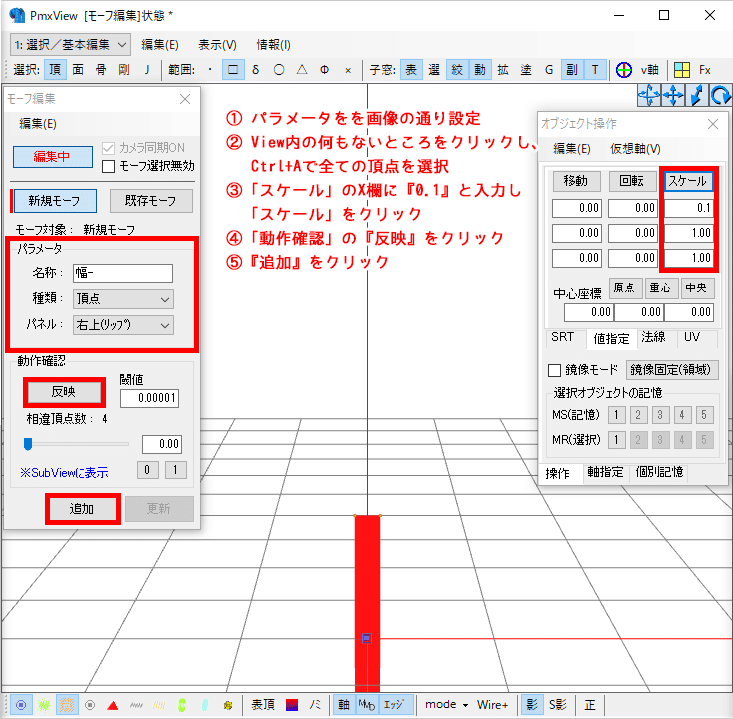Viewport: 733px width, 719px height.
Task: Choose rectangle range selection tool
Action: point(233,70)
